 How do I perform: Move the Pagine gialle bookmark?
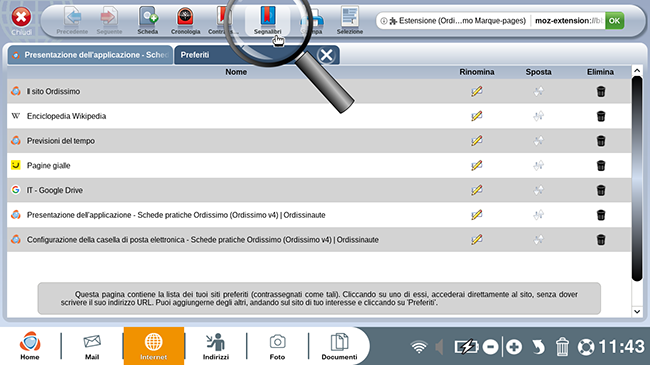(x=538, y=165)
